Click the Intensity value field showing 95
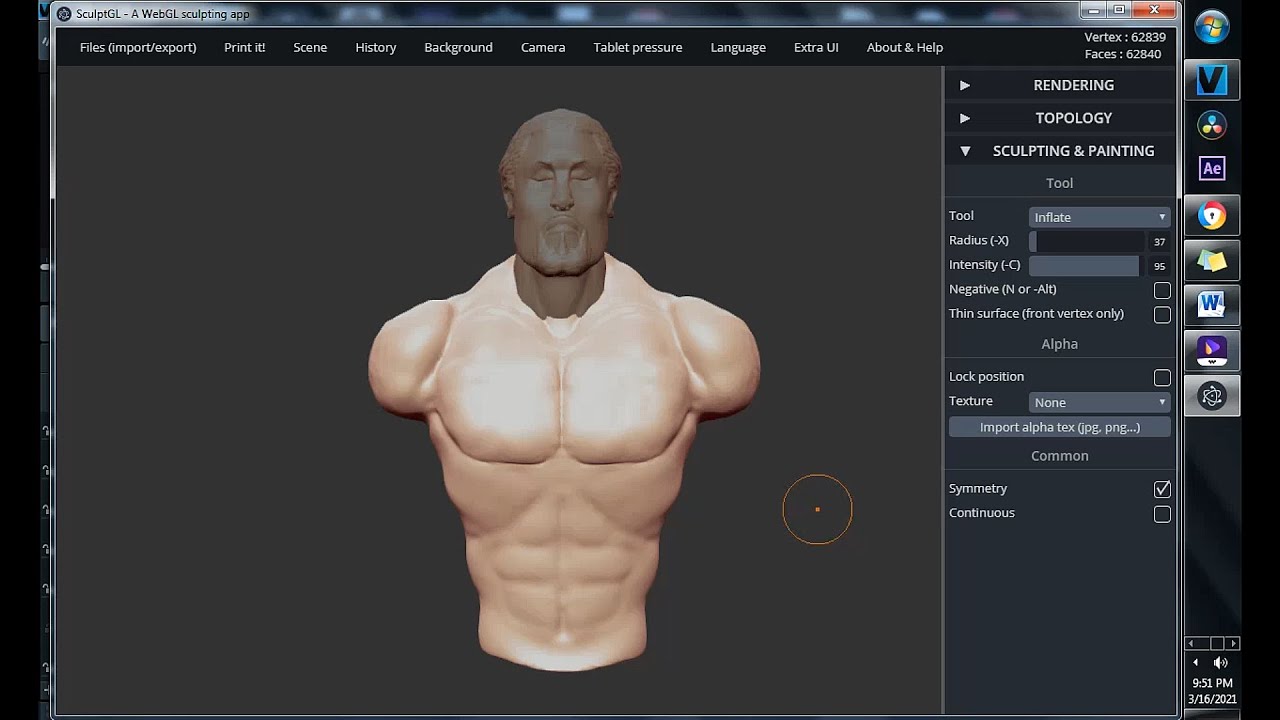The height and width of the screenshot is (720, 1280). point(1160,266)
